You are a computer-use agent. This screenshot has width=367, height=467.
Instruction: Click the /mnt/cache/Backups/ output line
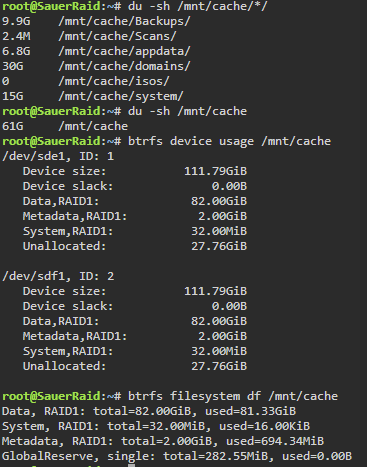pos(96,21)
